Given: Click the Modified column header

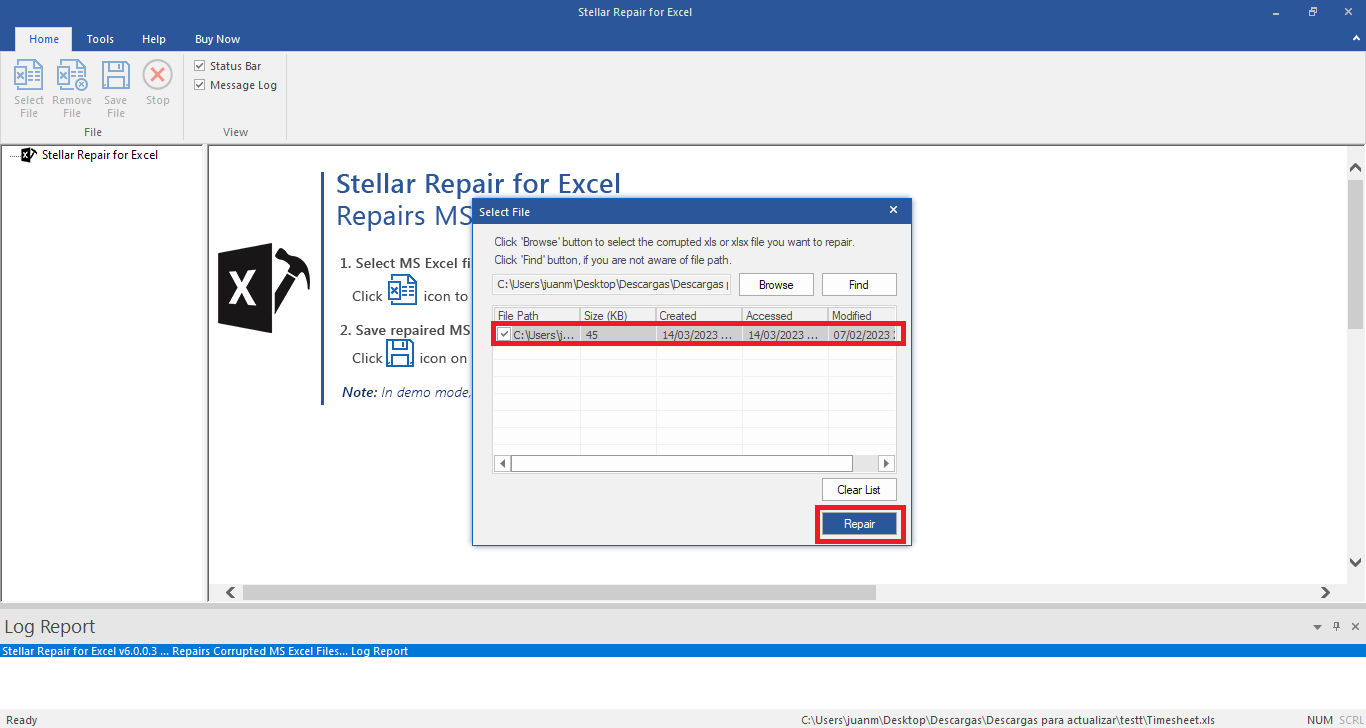Looking at the screenshot, I should pos(862,316).
